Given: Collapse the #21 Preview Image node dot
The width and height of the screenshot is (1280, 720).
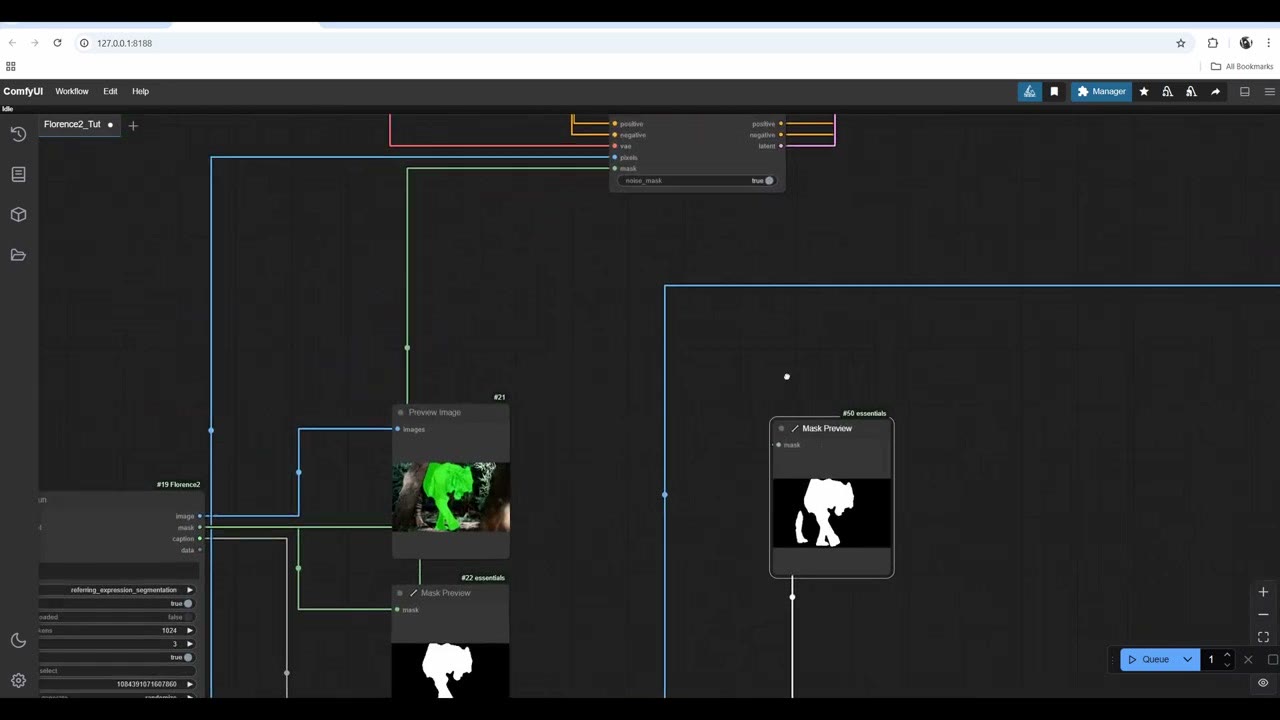Looking at the screenshot, I should (401, 412).
